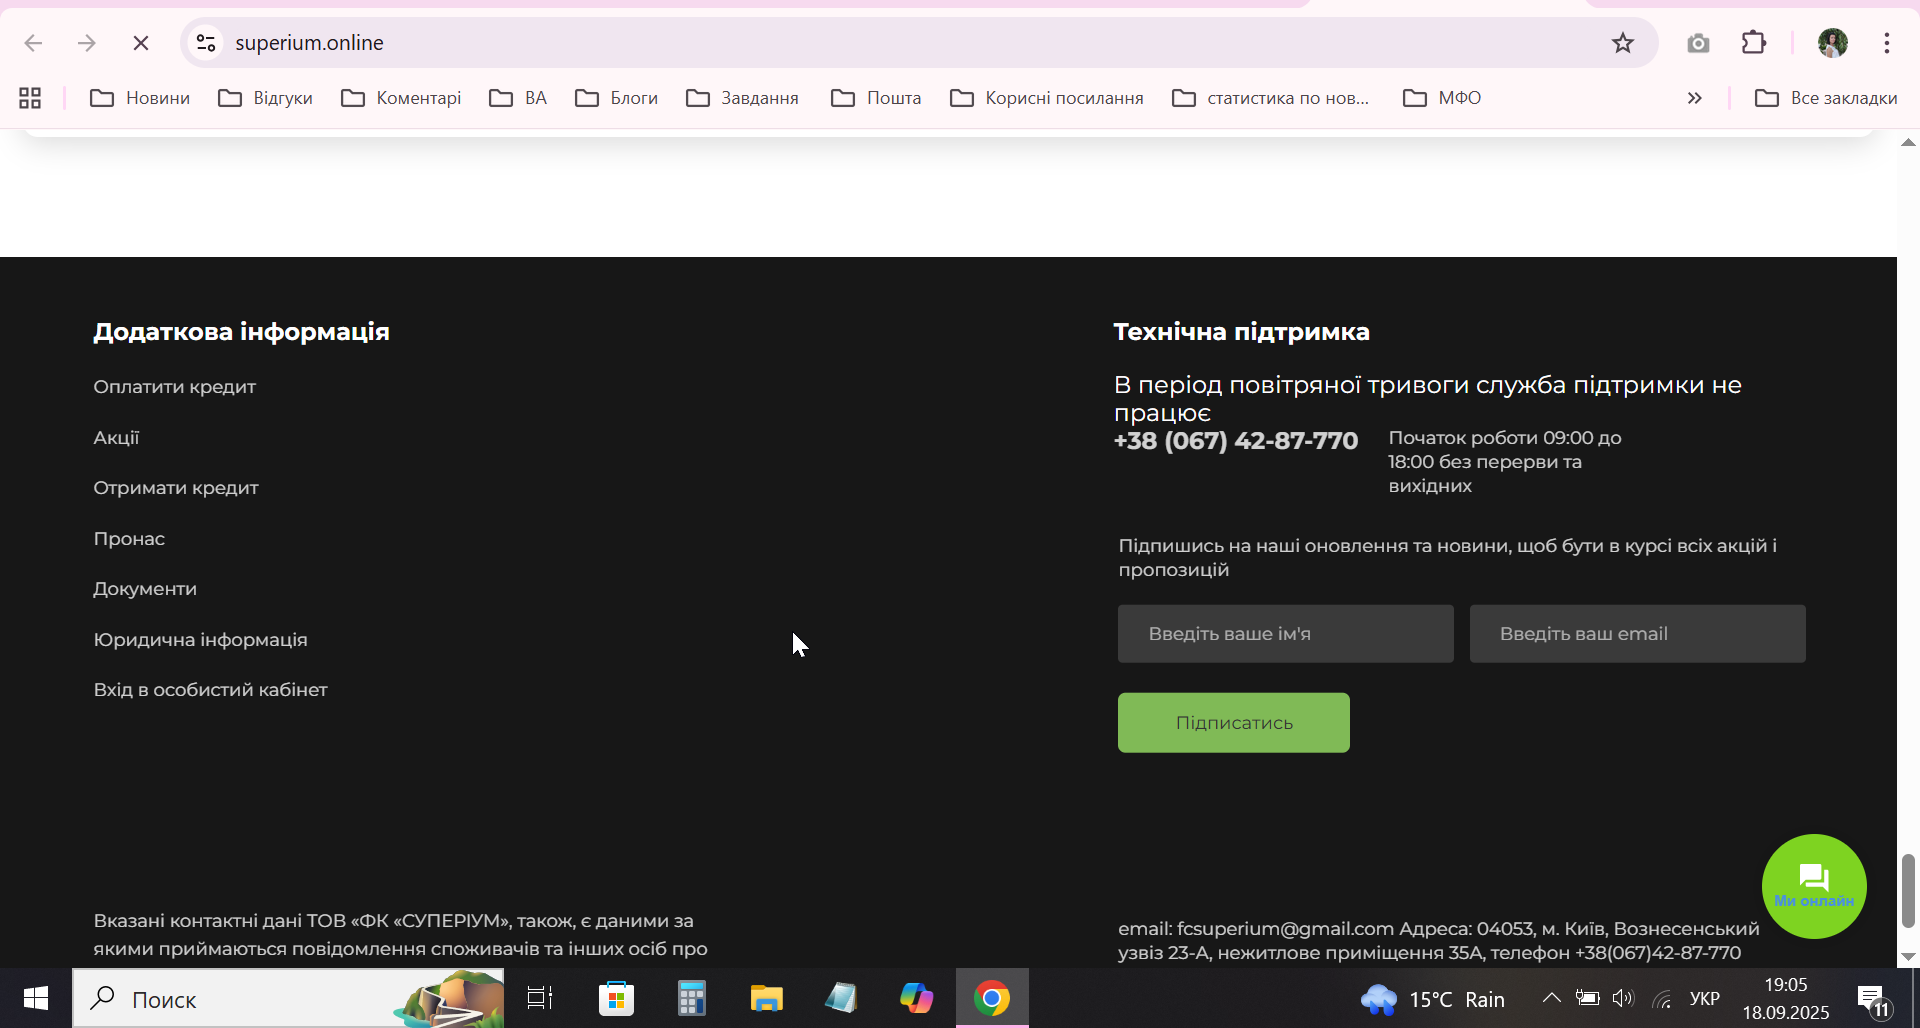This screenshot has width=1920, height=1028.
Task: Open Microsoft Store from the taskbar
Action: (x=616, y=998)
